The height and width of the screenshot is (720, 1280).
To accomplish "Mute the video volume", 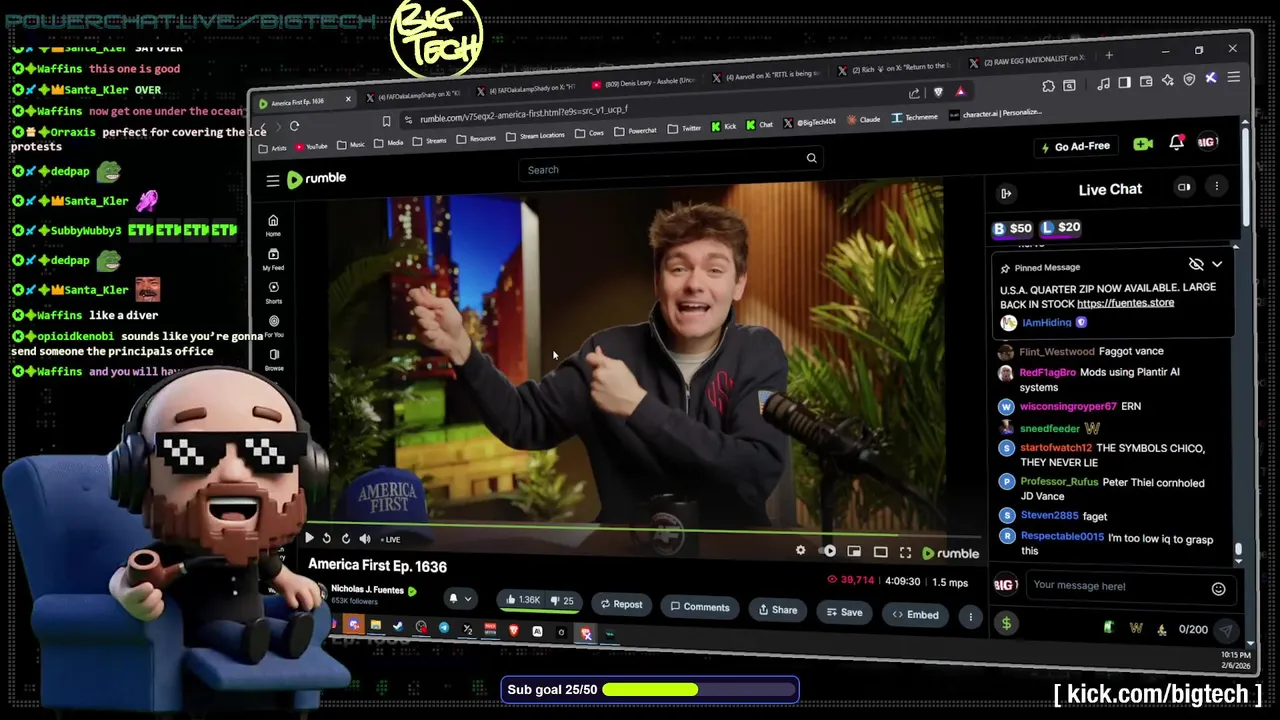I will point(365,539).
